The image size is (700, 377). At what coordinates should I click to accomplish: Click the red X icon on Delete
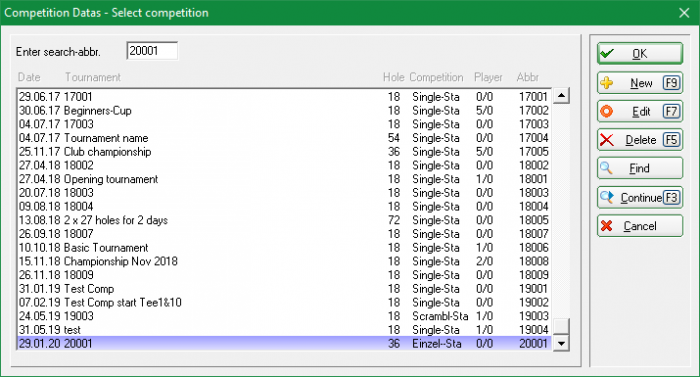pos(607,140)
